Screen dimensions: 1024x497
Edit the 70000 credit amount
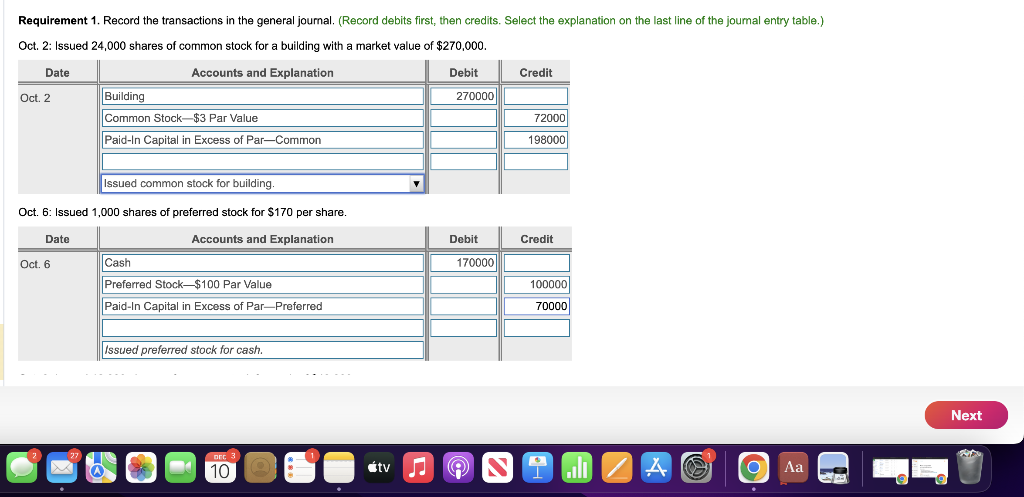536,306
